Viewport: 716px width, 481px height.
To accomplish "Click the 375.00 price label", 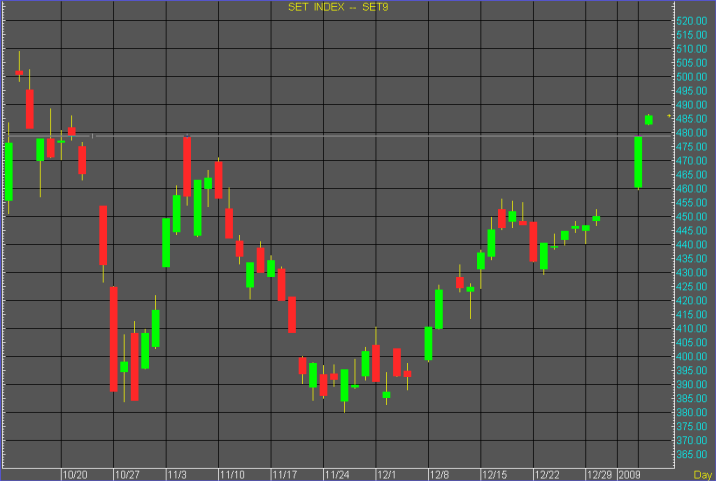I will 692,426.
